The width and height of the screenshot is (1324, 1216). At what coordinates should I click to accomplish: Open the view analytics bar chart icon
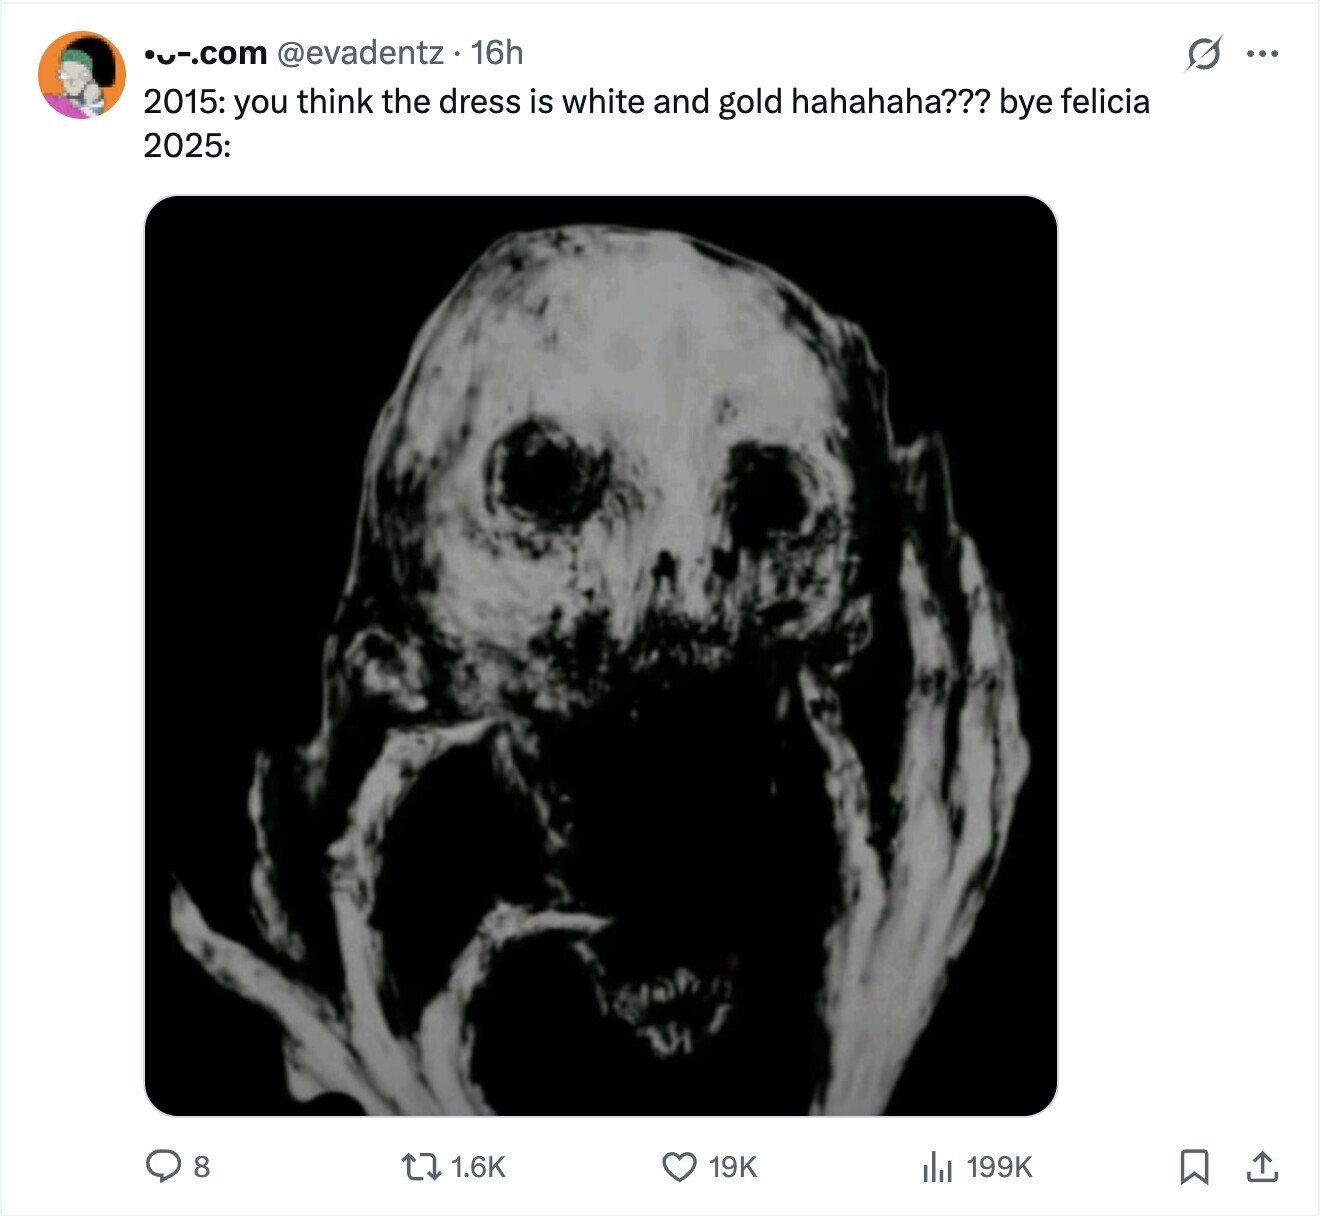(936, 1166)
